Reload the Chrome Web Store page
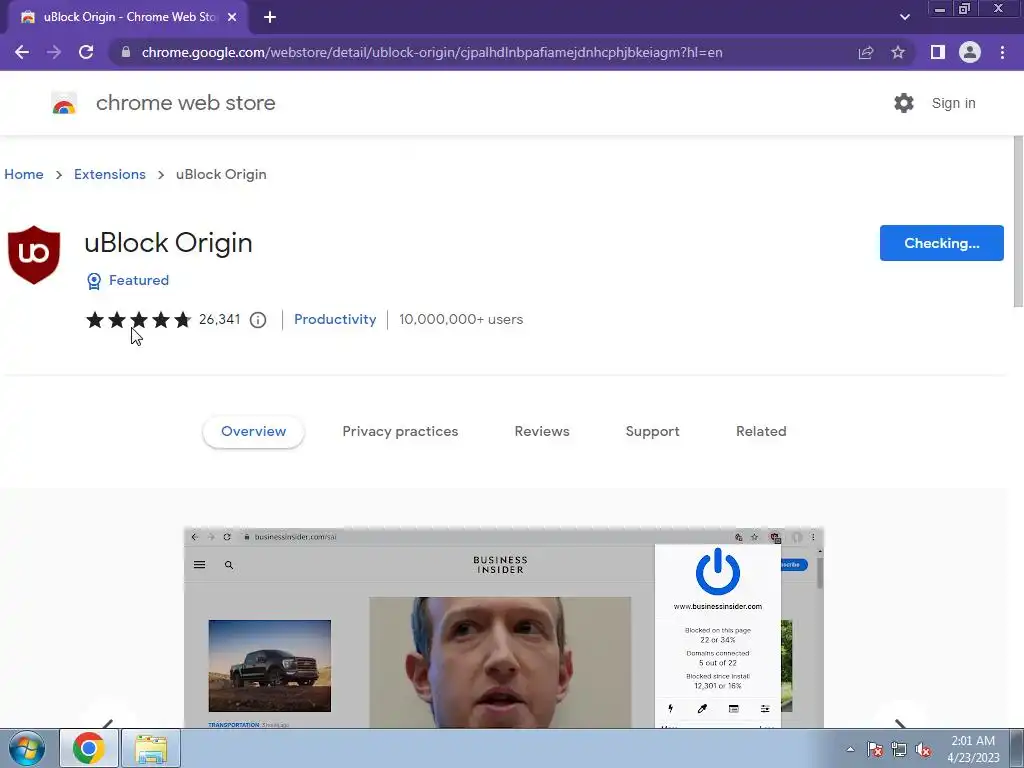 (x=86, y=52)
